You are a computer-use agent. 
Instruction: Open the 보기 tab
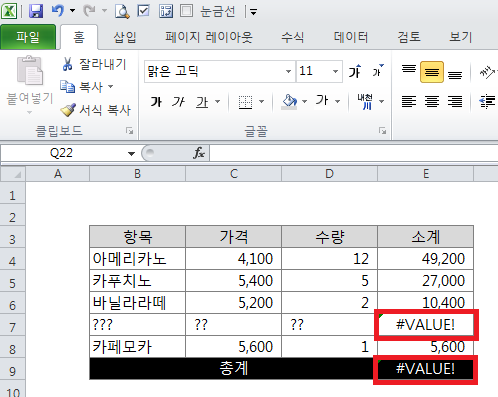tap(461, 37)
